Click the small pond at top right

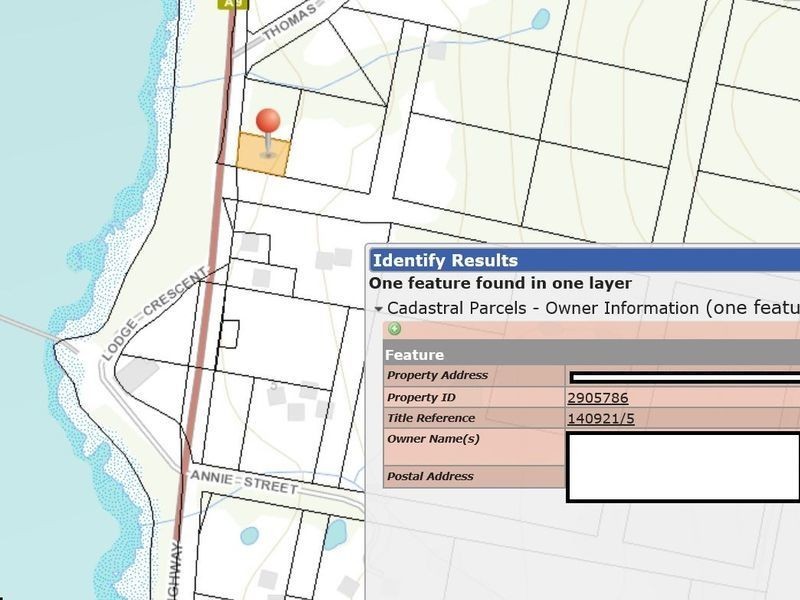click(541, 19)
